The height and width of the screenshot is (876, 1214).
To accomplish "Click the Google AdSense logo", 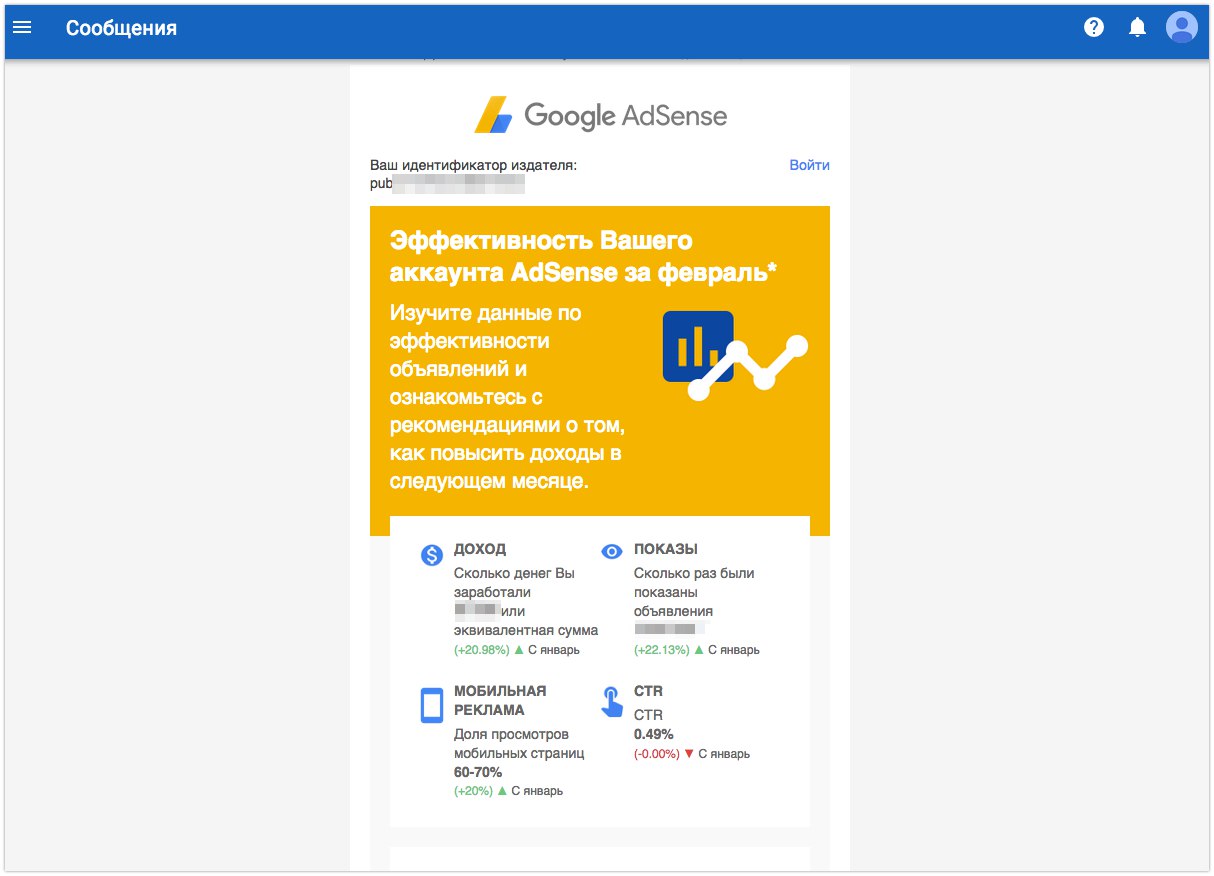I will coord(600,115).
